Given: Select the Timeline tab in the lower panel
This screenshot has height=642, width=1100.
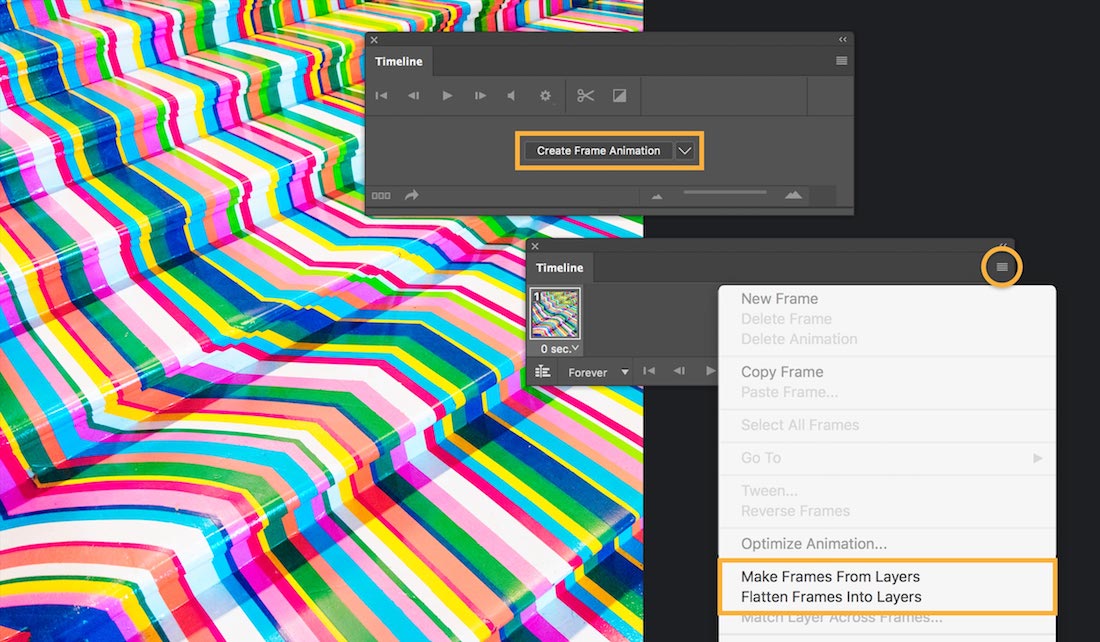Looking at the screenshot, I should (x=559, y=267).
